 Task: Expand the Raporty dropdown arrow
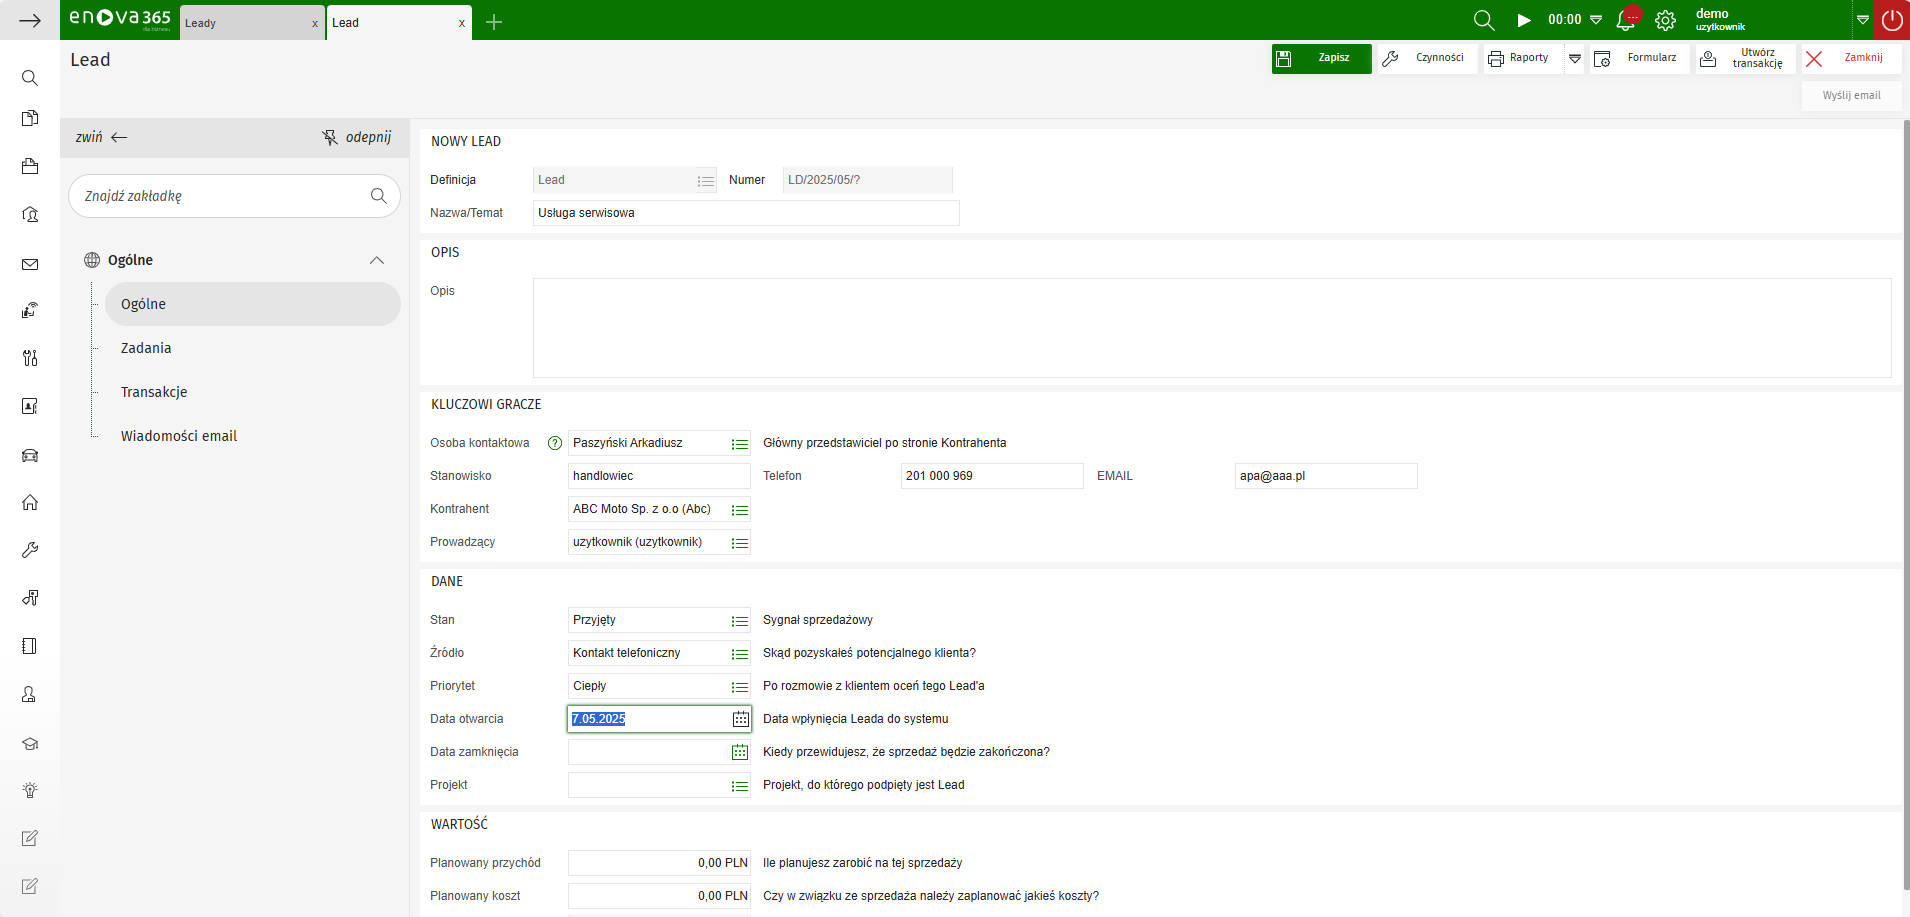1575,59
